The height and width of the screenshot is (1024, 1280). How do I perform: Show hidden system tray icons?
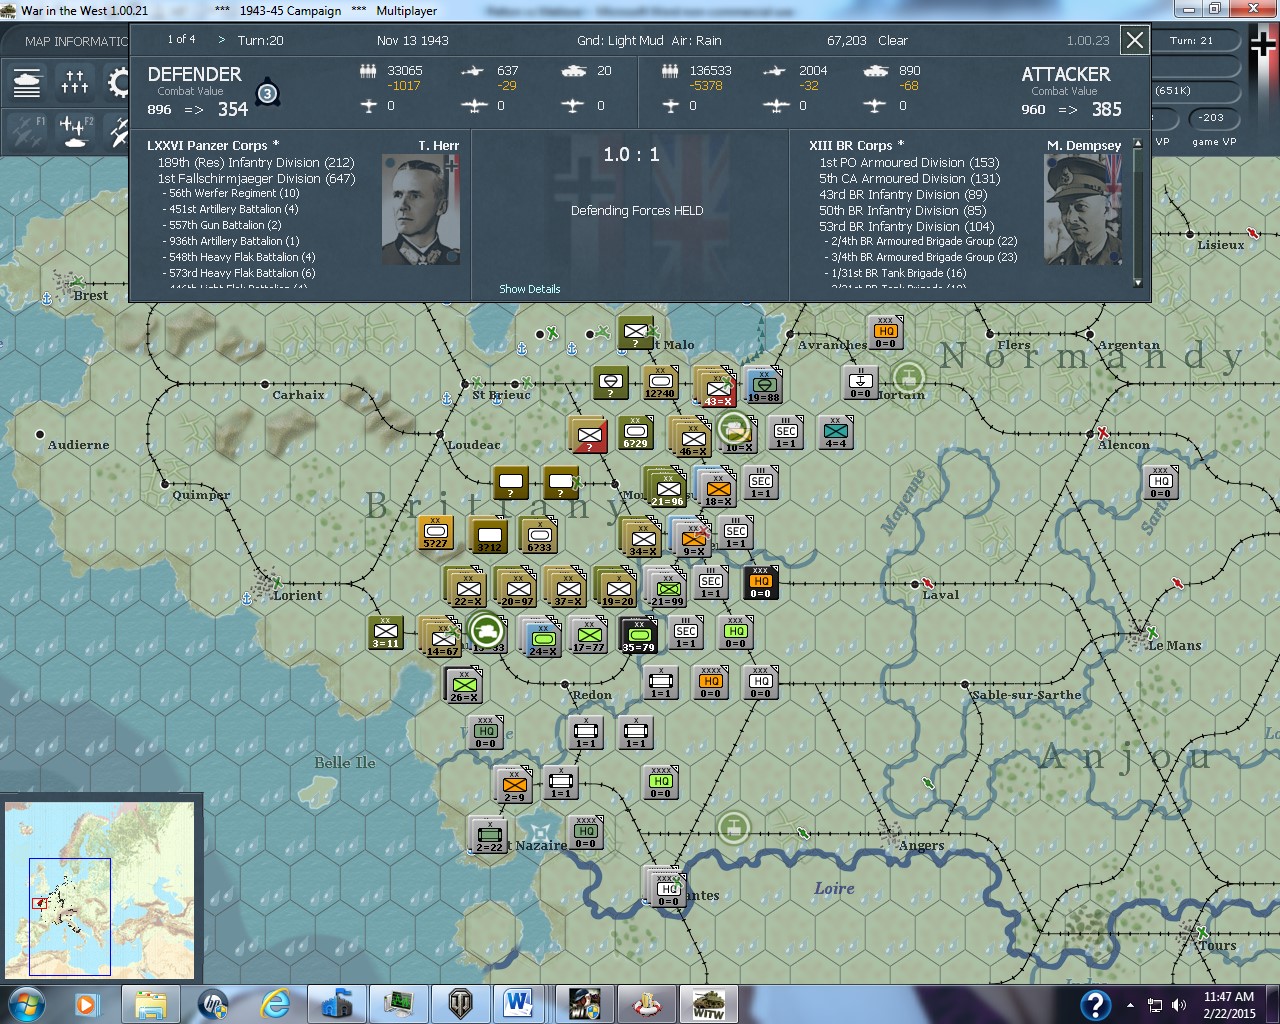pyautogui.click(x=1131, y=1004)
